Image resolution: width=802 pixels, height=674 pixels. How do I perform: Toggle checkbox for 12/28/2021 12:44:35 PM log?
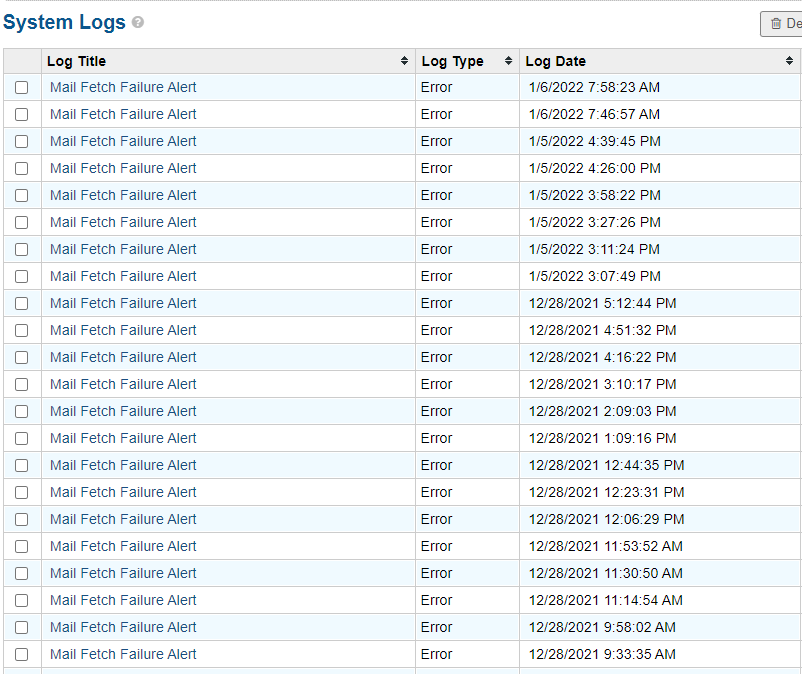[21, 466]
